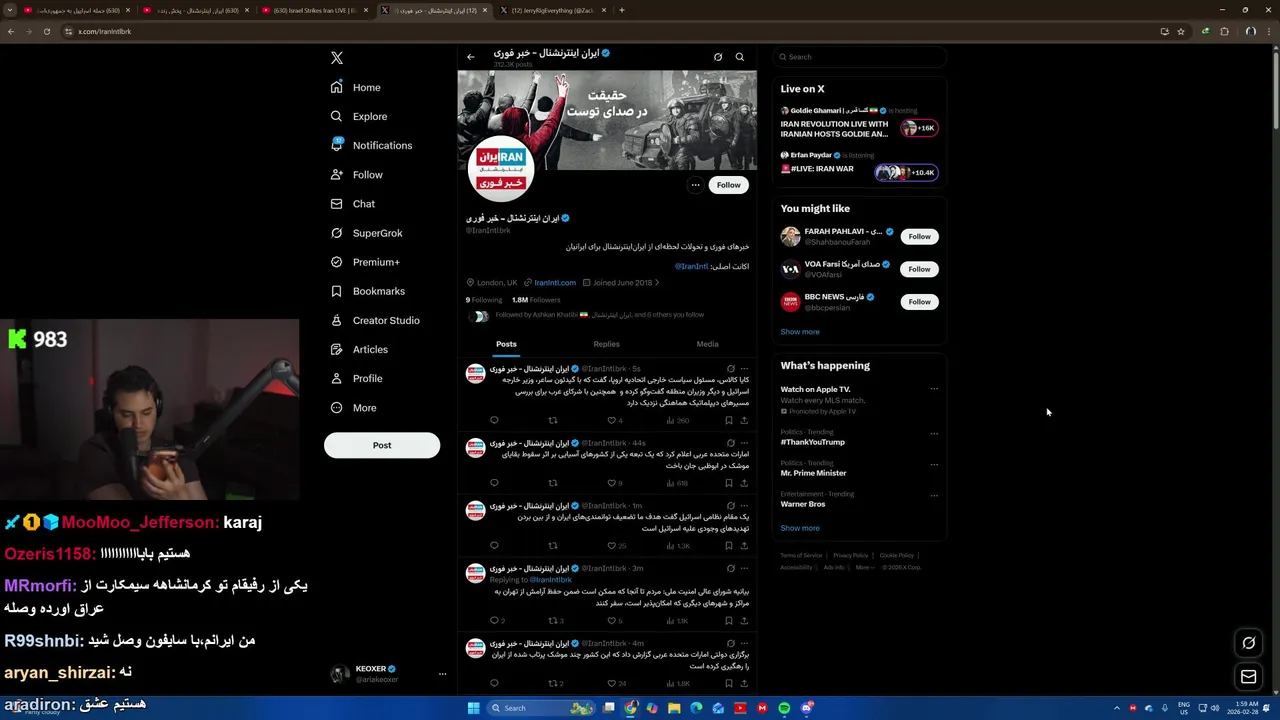Switch to Israel Strikes Iran LIVE tab
This screenshot has height=720, width=1280.
315,10
